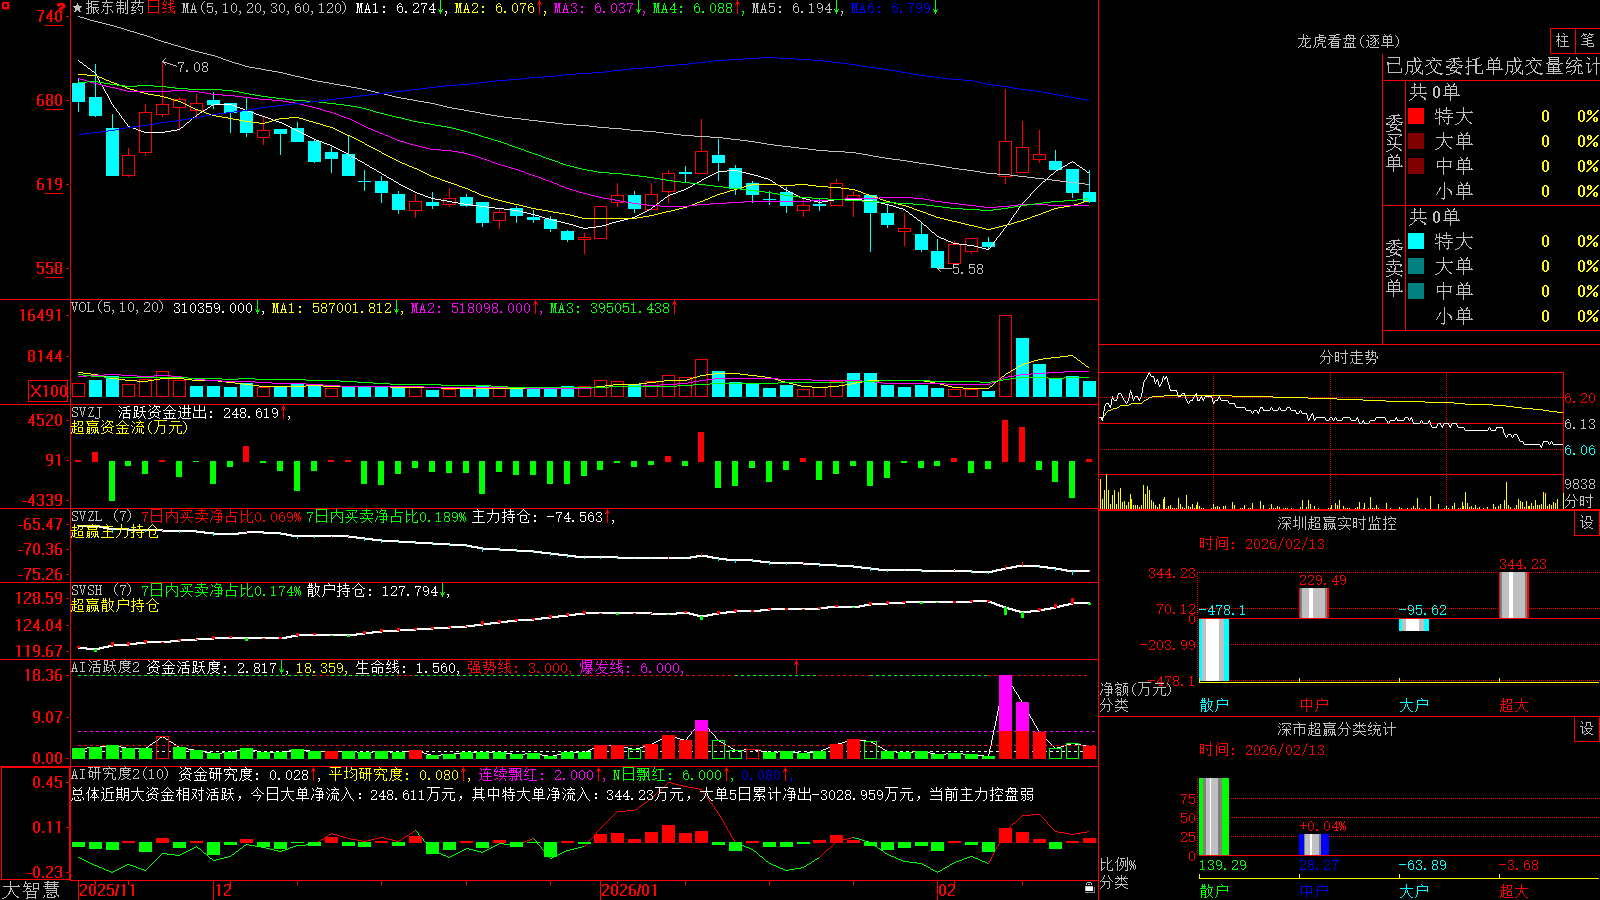The image size is (1600, 900).
Task: Click the AI研究度2(10) indicator name
Action: (120, 774)
